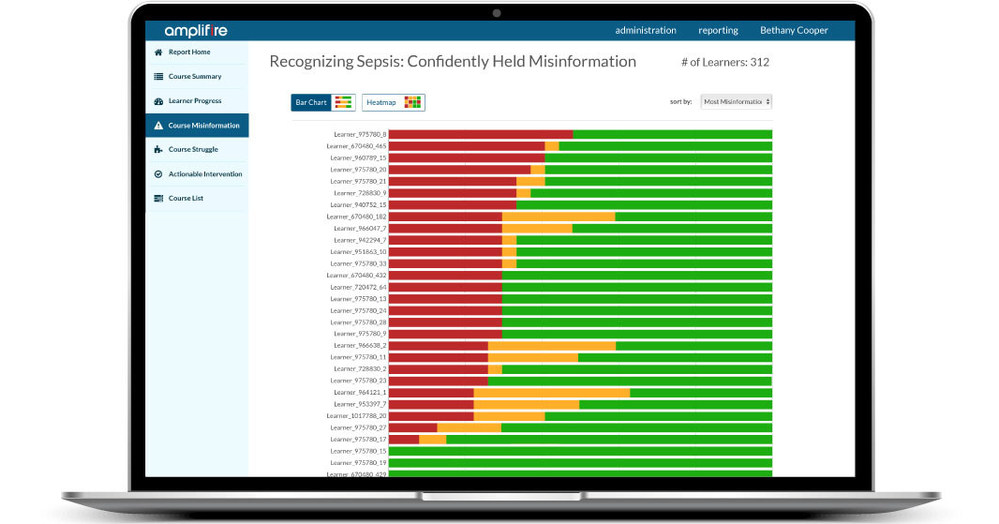This screenshot has width=999, height=524.
Task: Open the administration menu
Action: point(645,30)
